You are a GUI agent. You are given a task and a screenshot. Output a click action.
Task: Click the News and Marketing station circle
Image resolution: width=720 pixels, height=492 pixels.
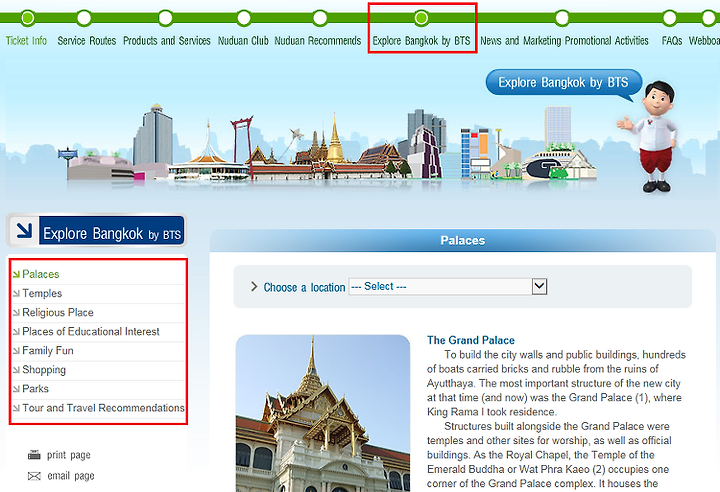pyautogui.click(x=562, y=18)
